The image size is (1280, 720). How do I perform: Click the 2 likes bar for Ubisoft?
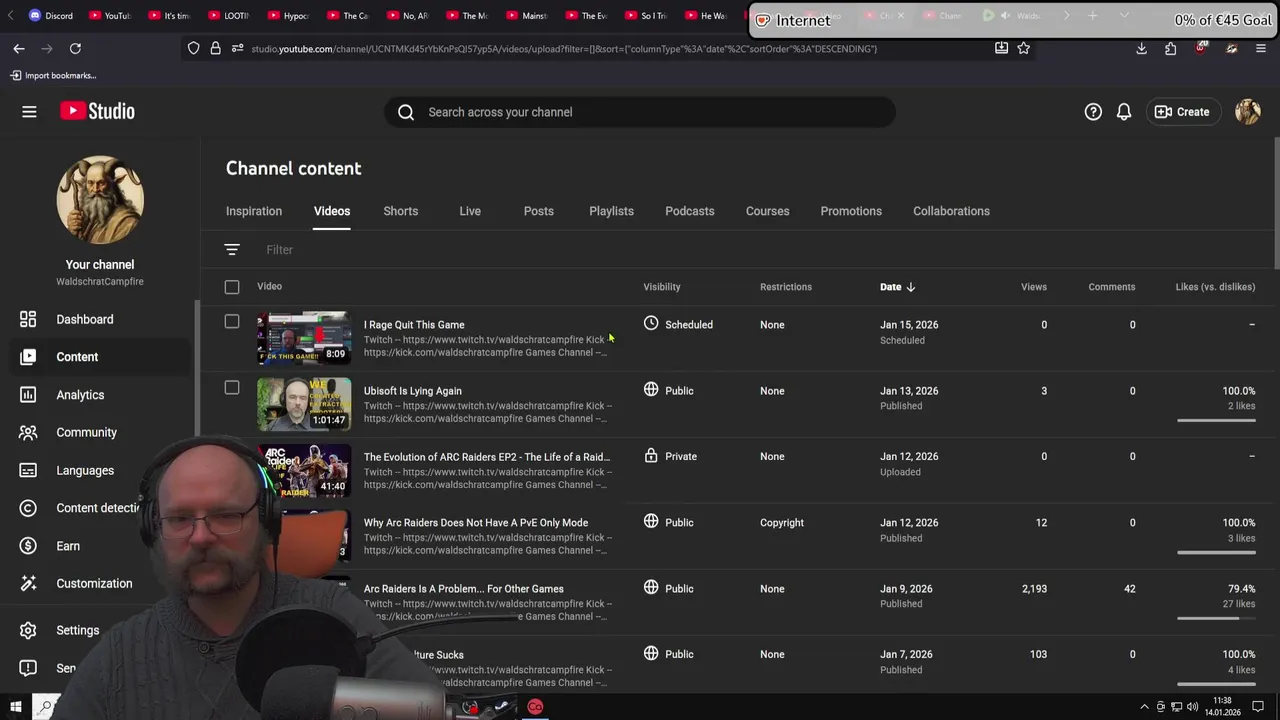tap(1216, 420)
